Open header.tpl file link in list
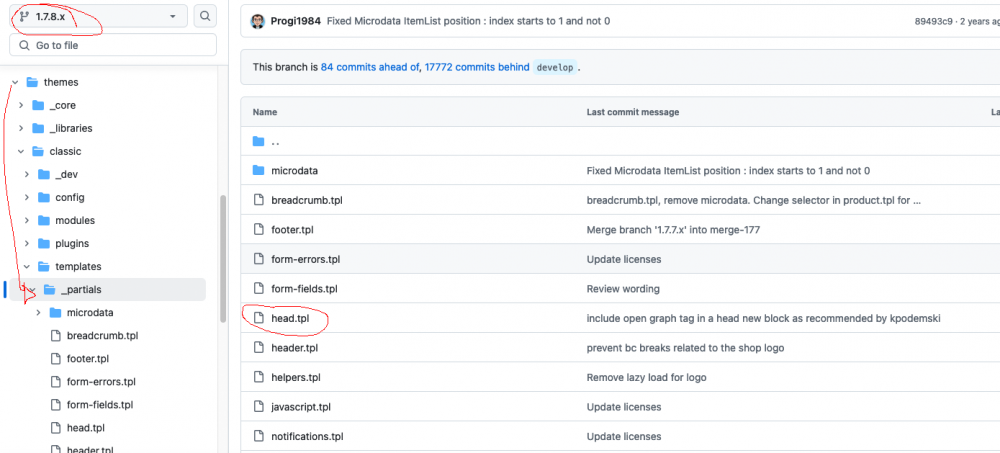This screenshot has width=1000, height=453. [x=294, y=348]
